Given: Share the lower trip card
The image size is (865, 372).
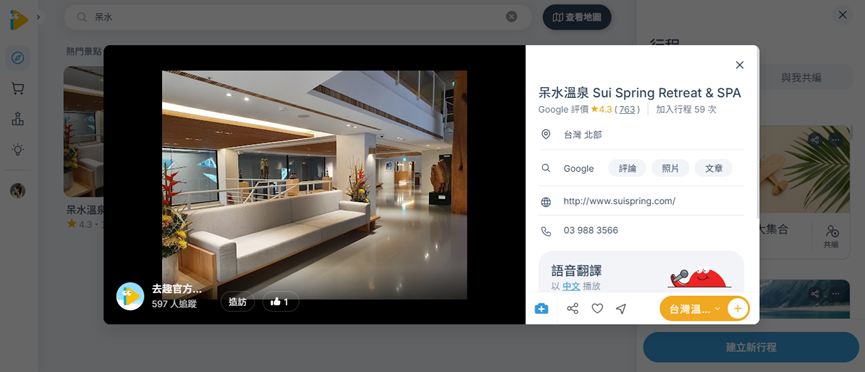Looking at the screenshot, I should [816, 294].
